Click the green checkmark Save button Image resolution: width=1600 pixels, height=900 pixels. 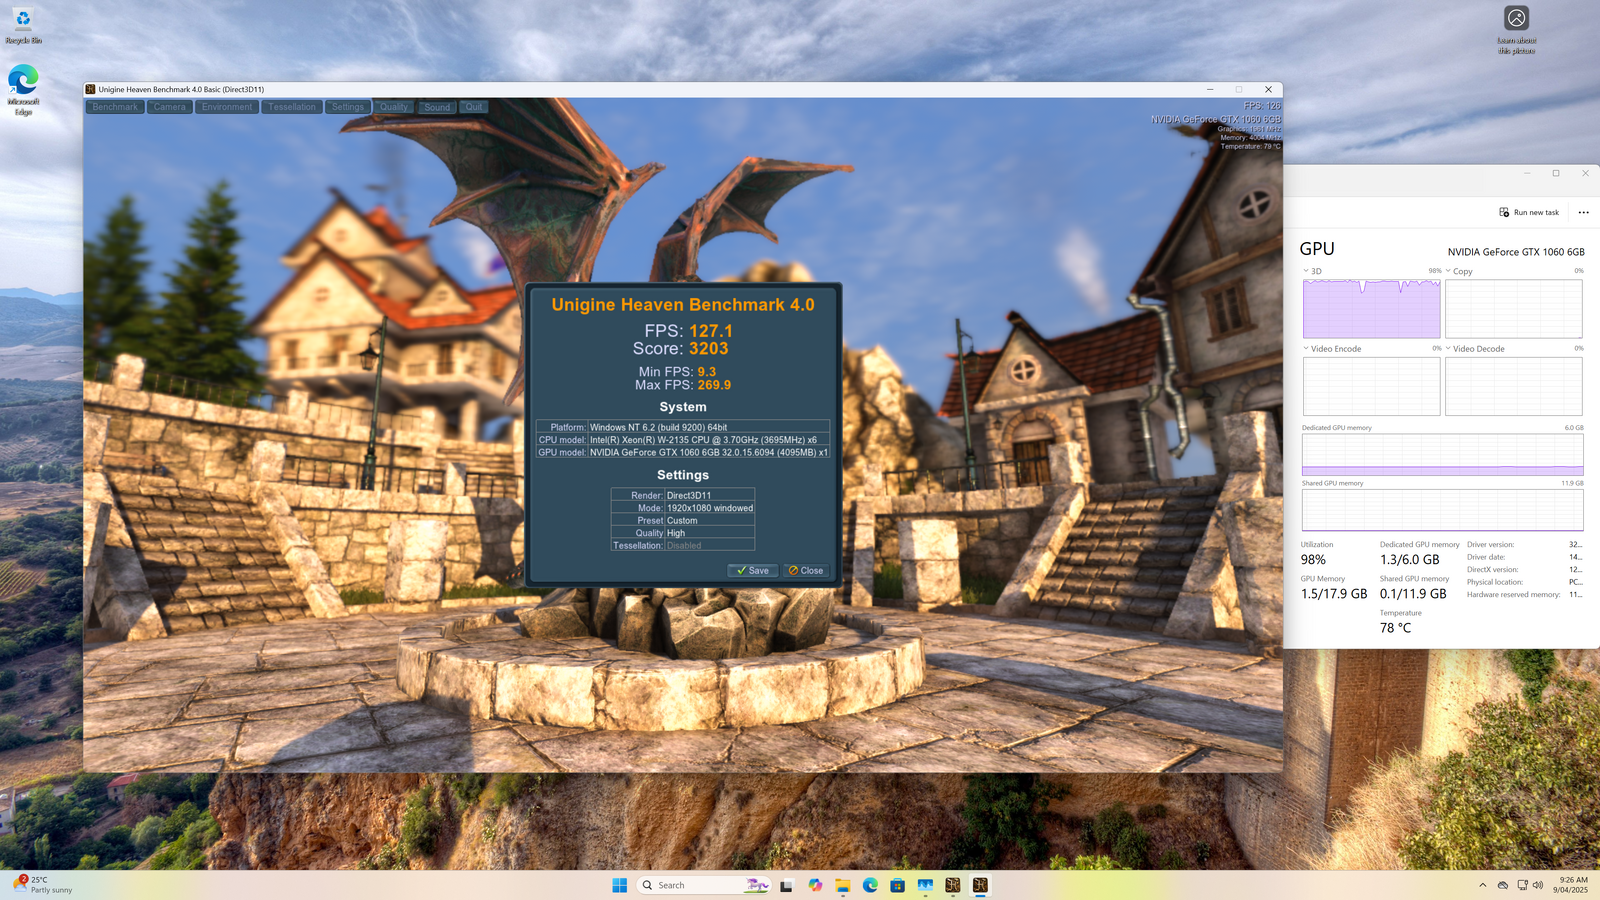pos(752,570)
